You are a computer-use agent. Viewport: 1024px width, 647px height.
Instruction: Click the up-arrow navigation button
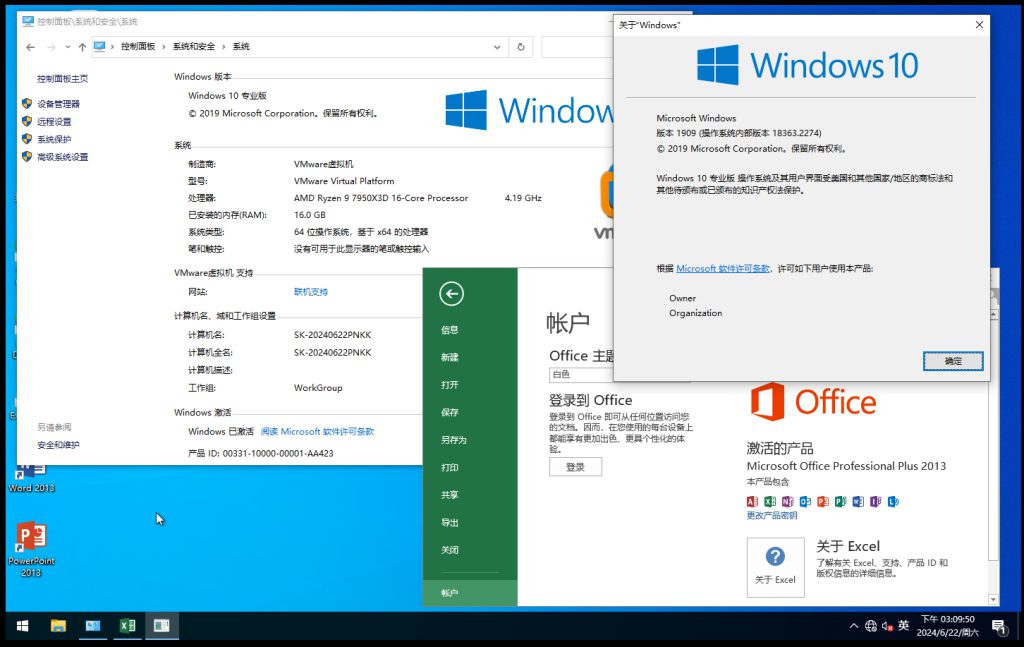[82, 47]
